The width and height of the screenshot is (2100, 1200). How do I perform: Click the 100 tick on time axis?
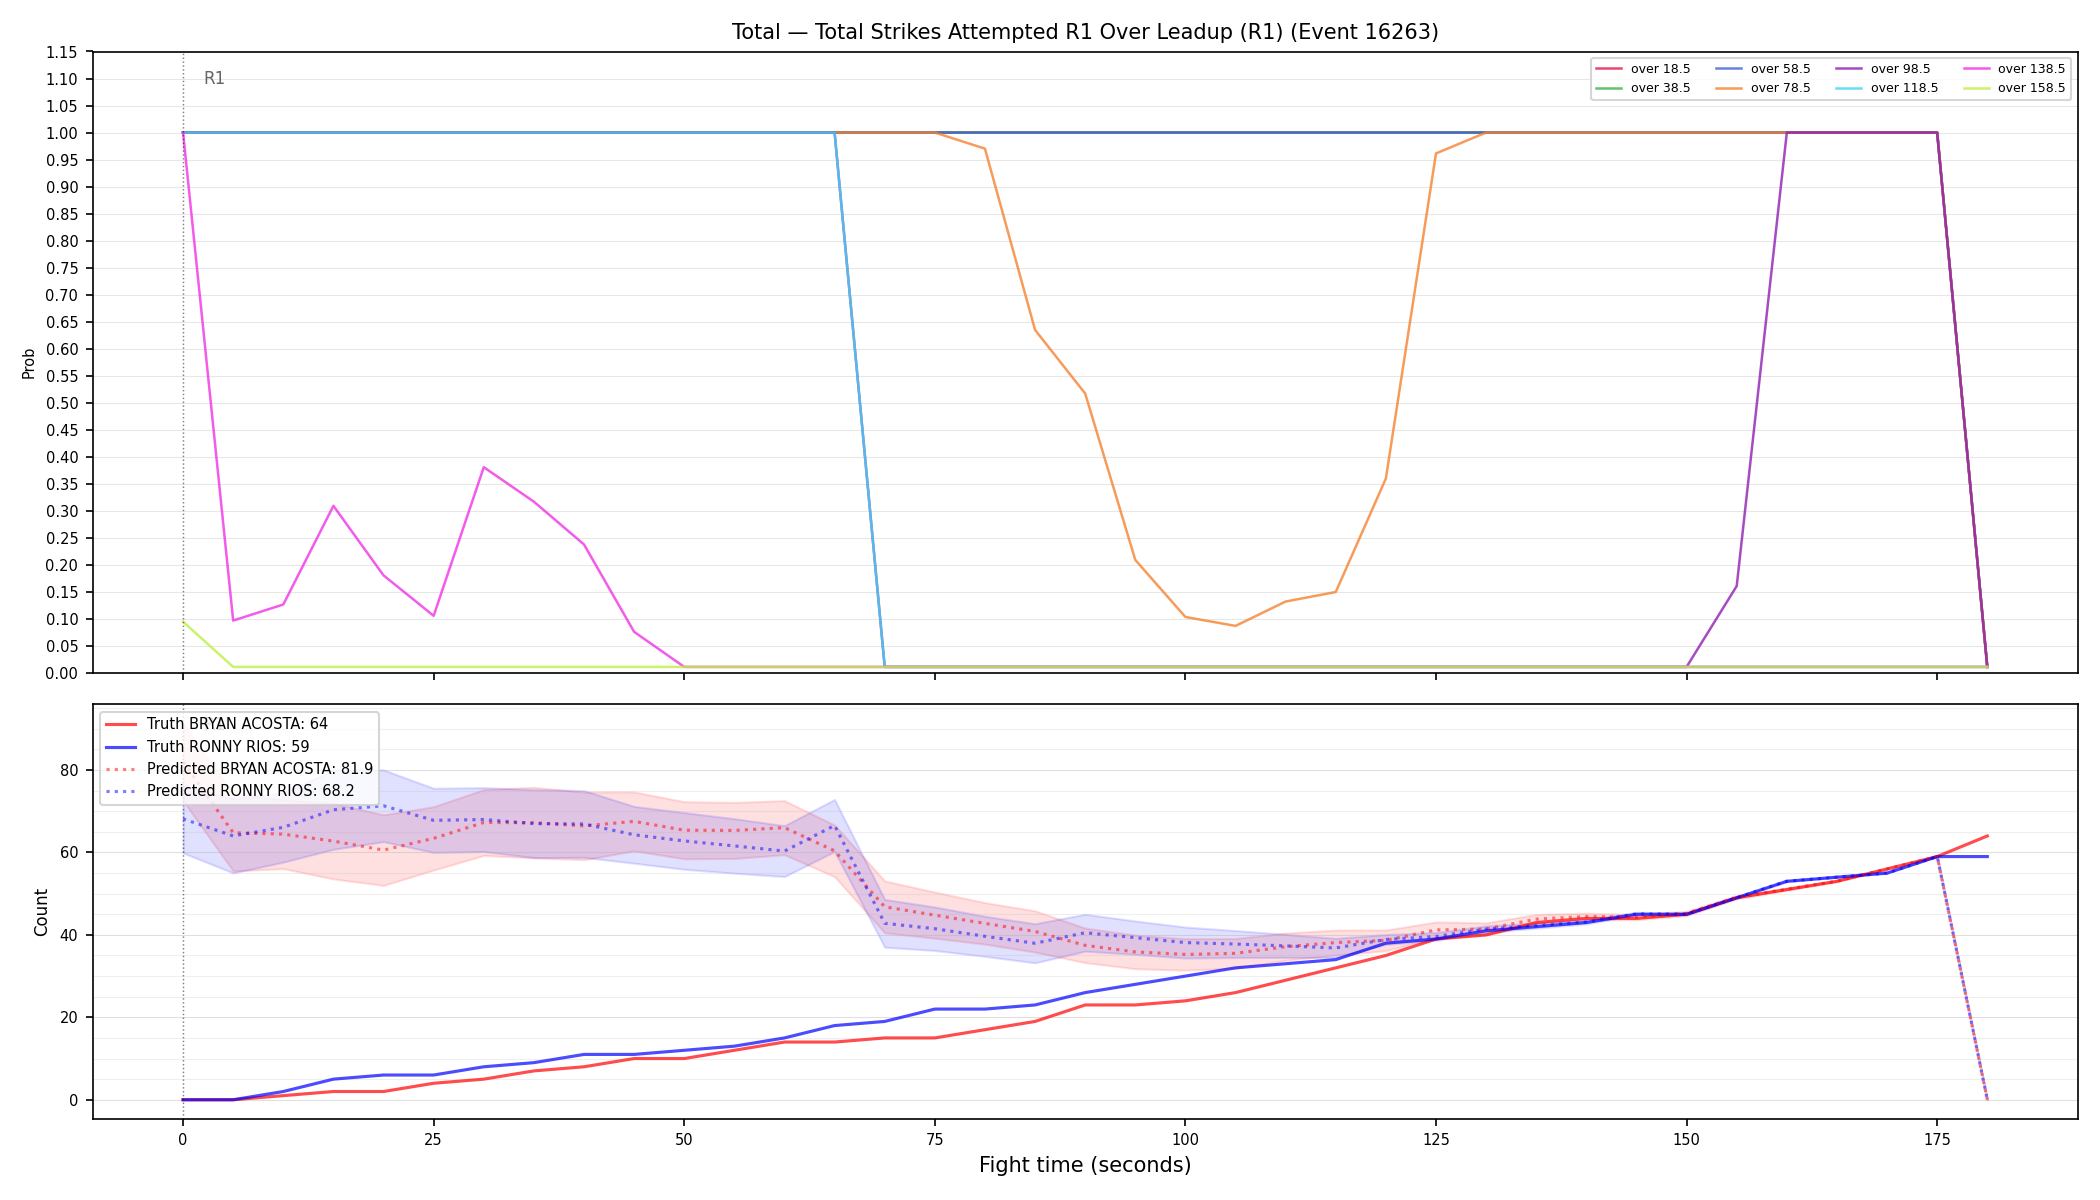(x=1185, y=1139)
